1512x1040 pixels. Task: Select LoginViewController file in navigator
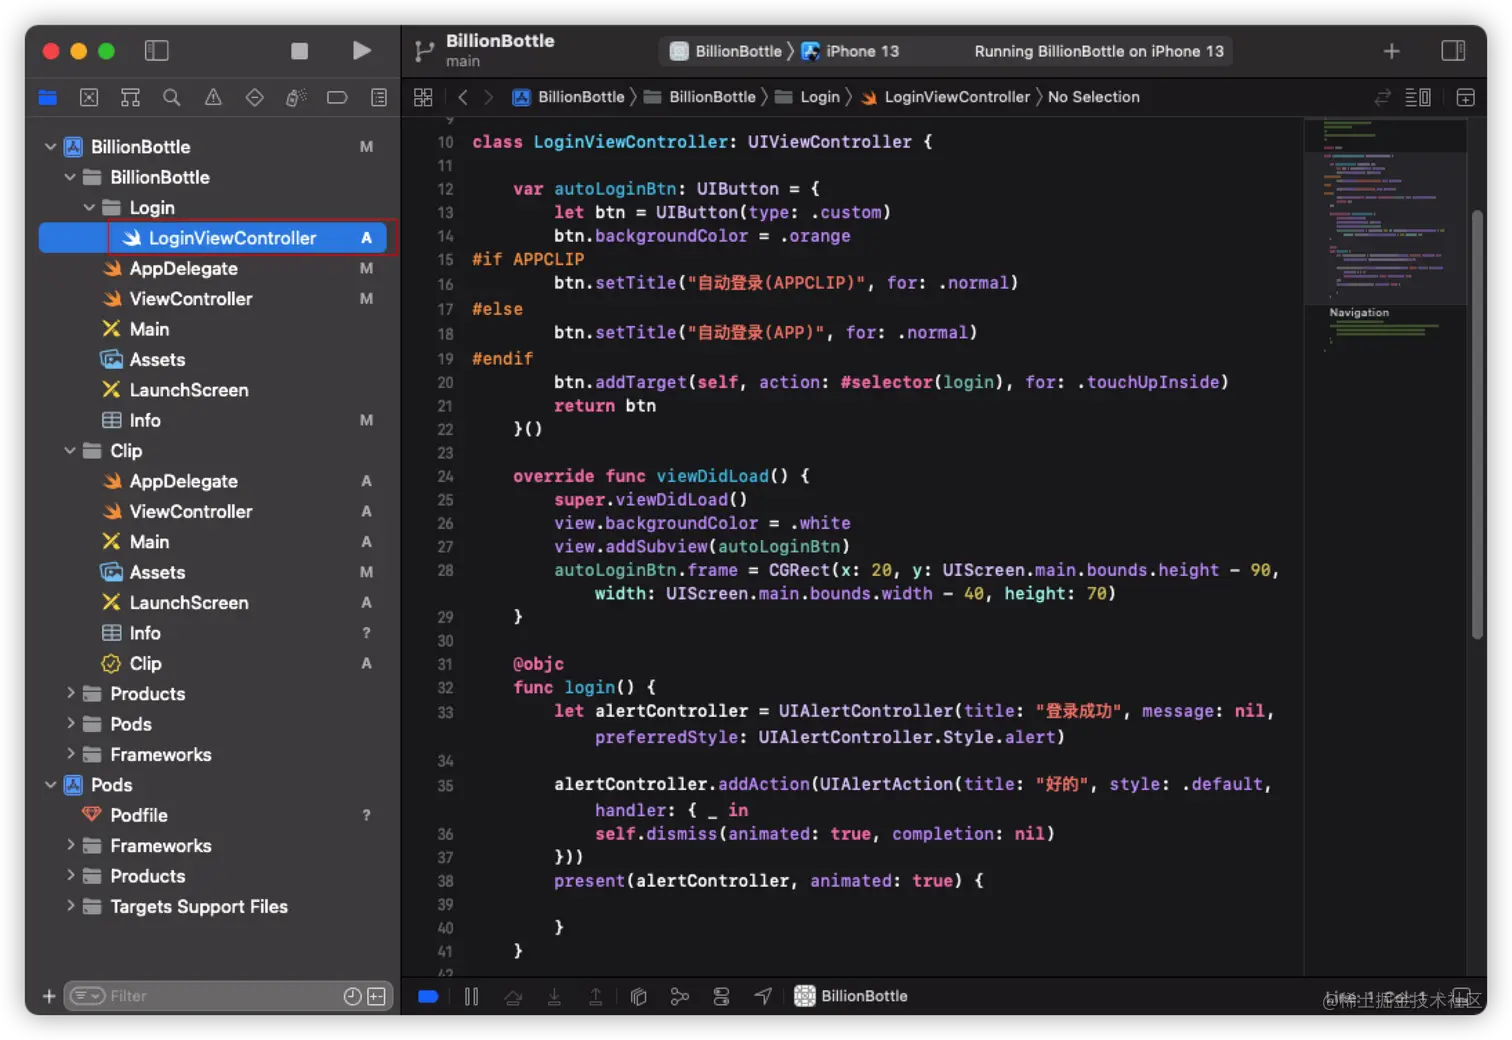(x=213, y=238)
